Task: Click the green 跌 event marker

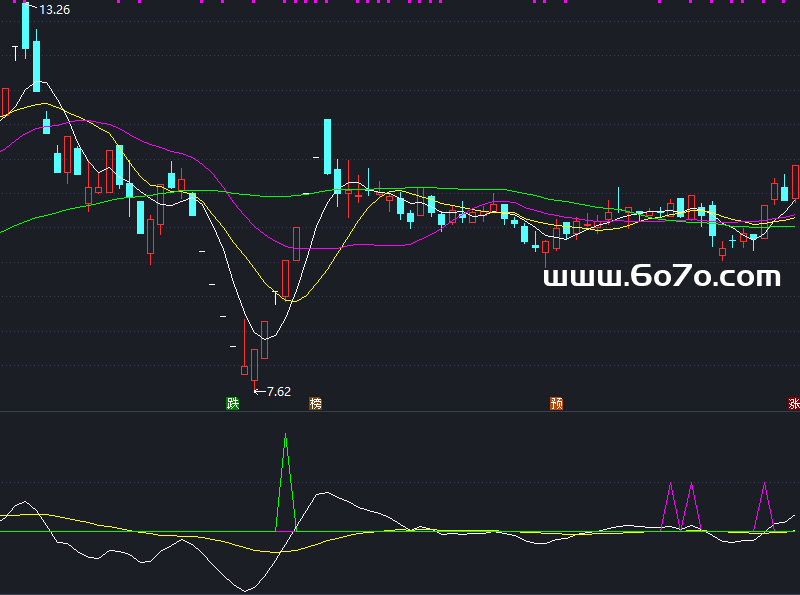Action: [233, 403]
